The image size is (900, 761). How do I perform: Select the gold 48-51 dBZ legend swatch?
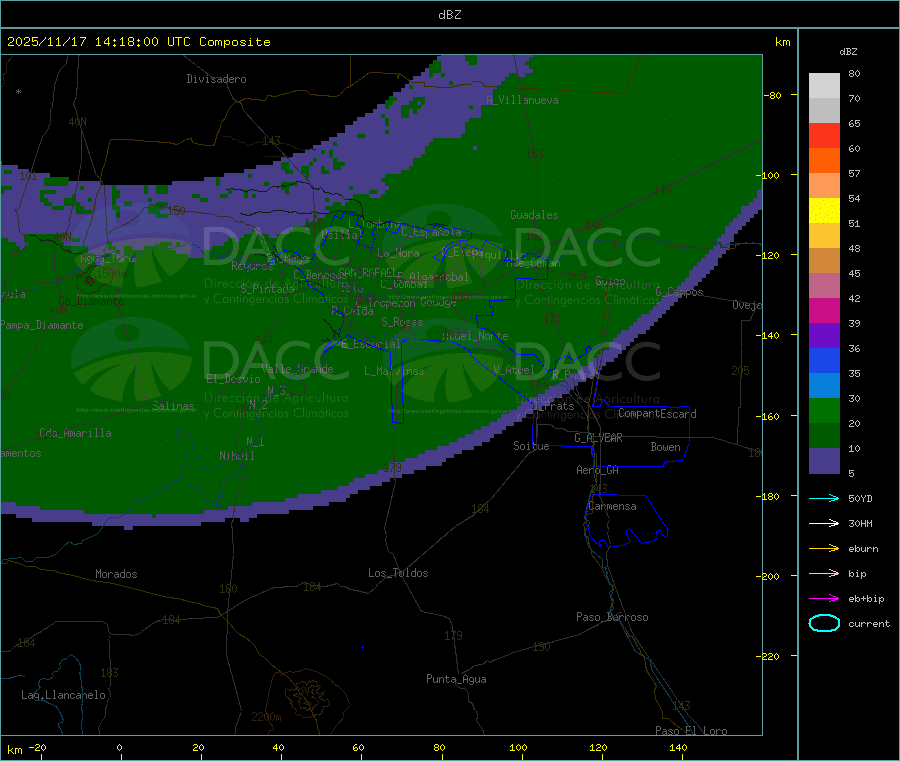(x=824, y=236)
